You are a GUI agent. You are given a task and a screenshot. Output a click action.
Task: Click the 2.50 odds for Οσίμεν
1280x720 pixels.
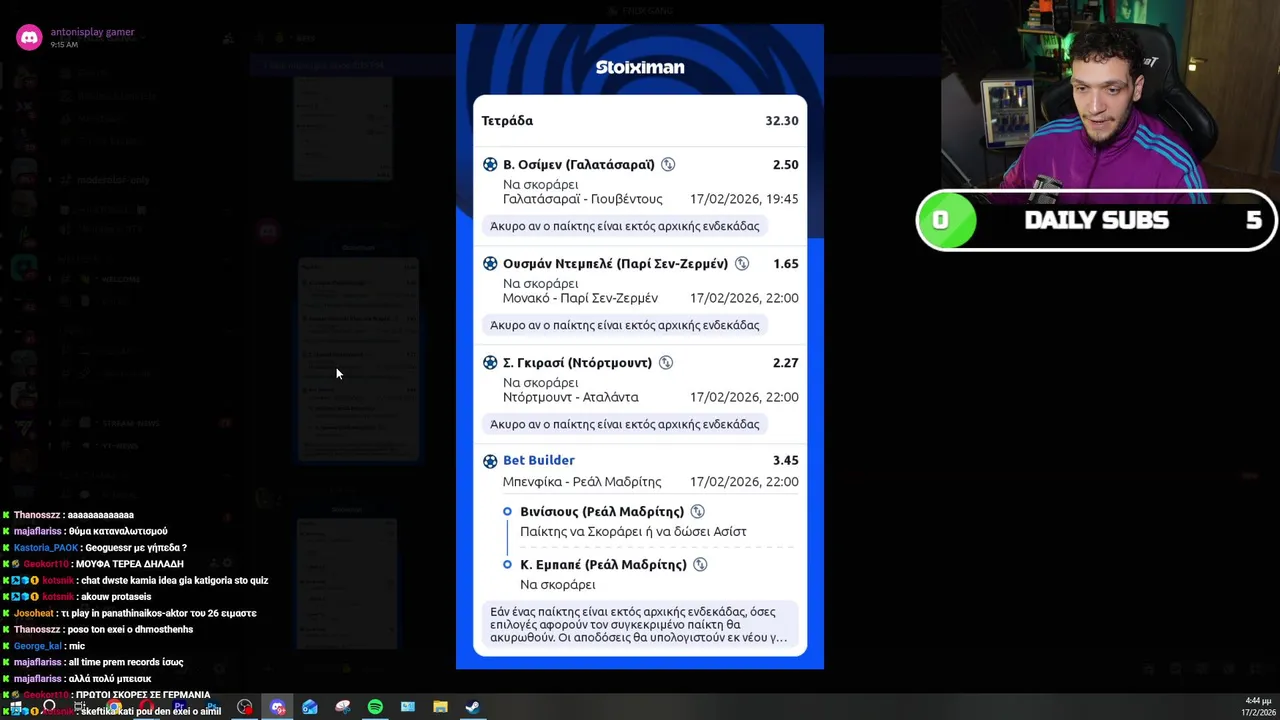(786, 164)
